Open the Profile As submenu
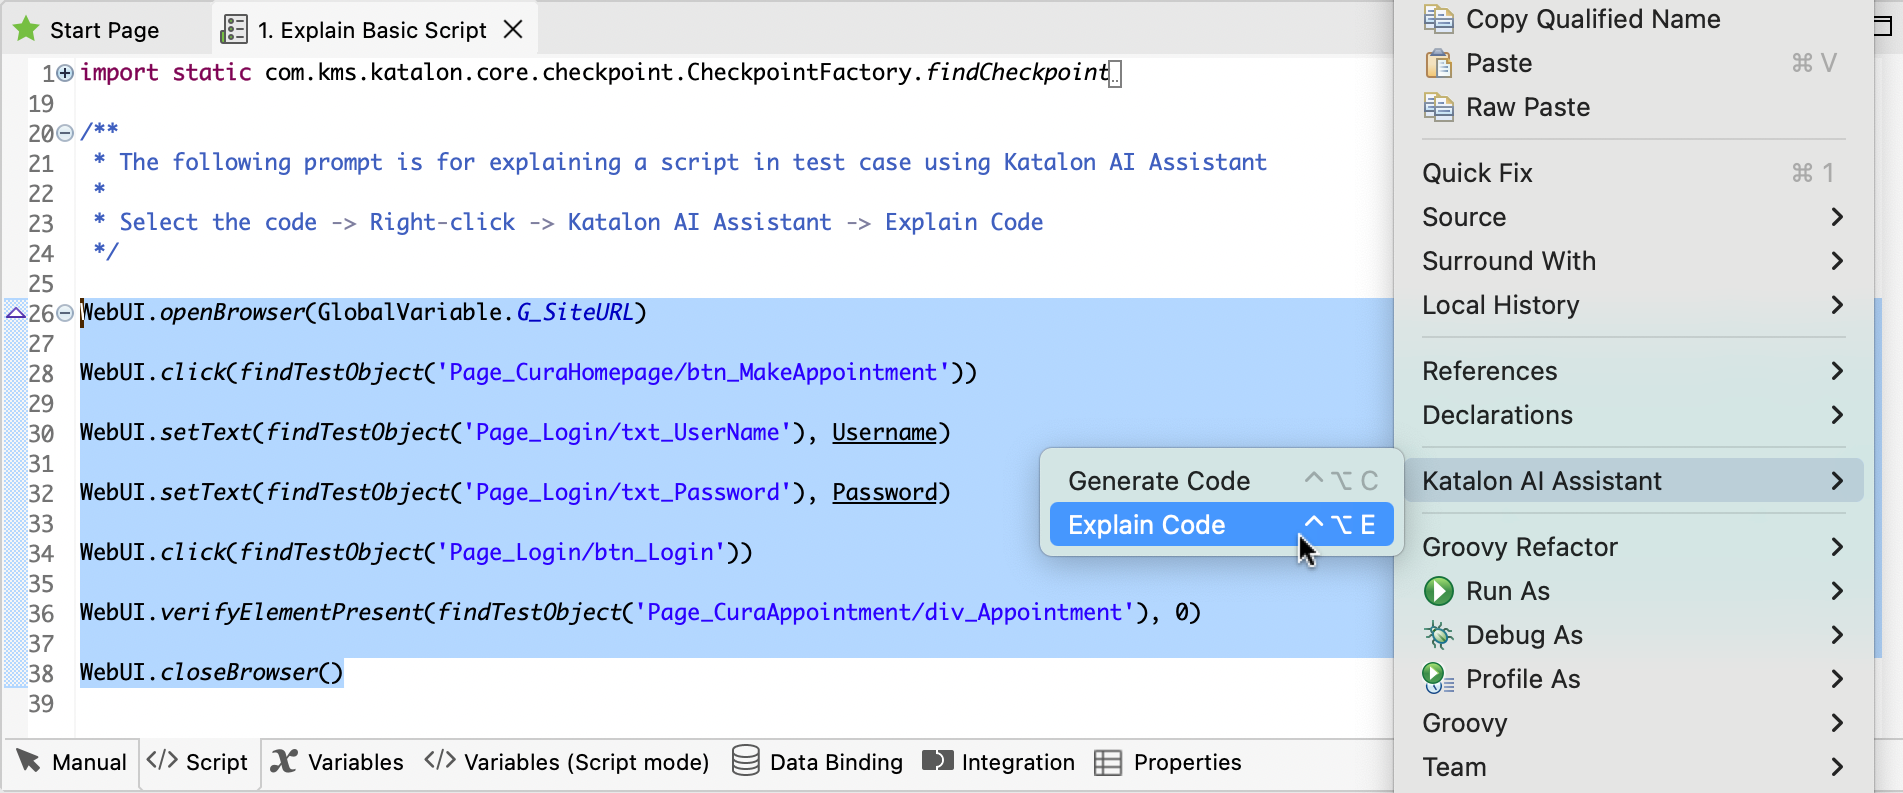This screenshot has height=793, width=1903. pyautogui.click(x=1632, y=679)
